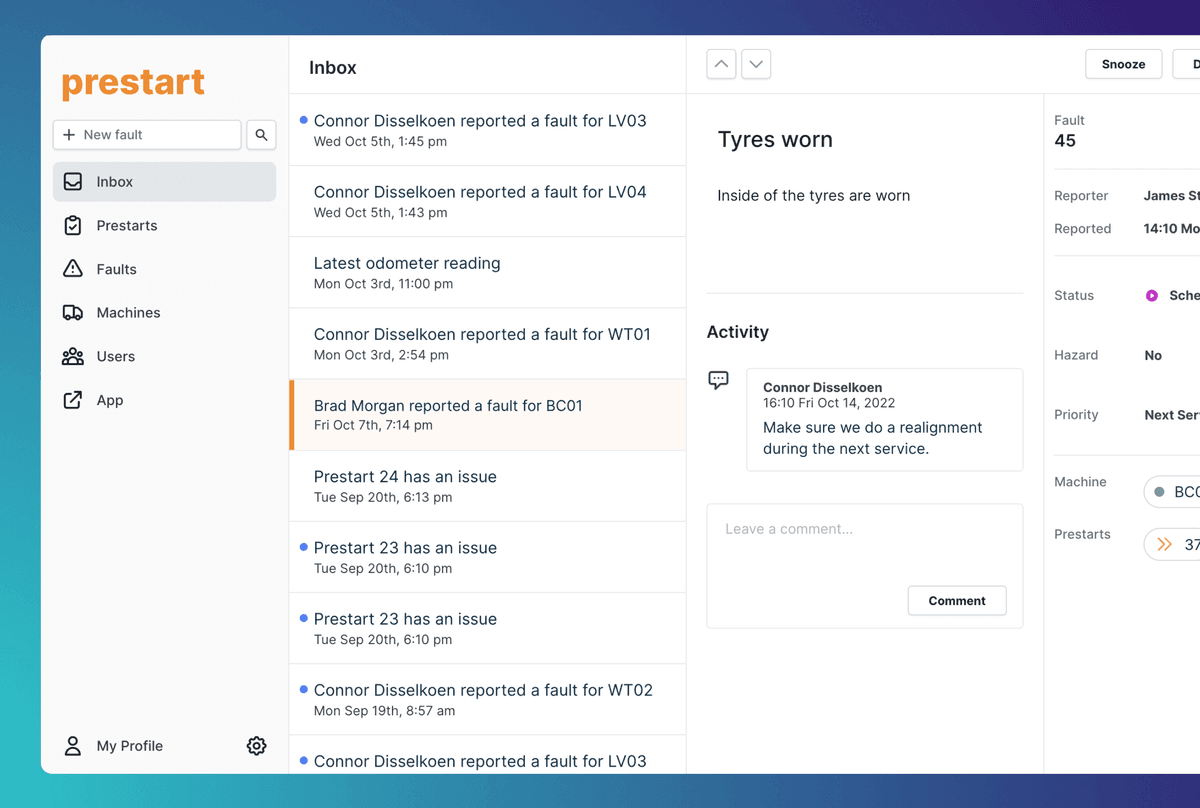1200x808 pixels.
Task: Click the Users group icon
Action: 72,356
